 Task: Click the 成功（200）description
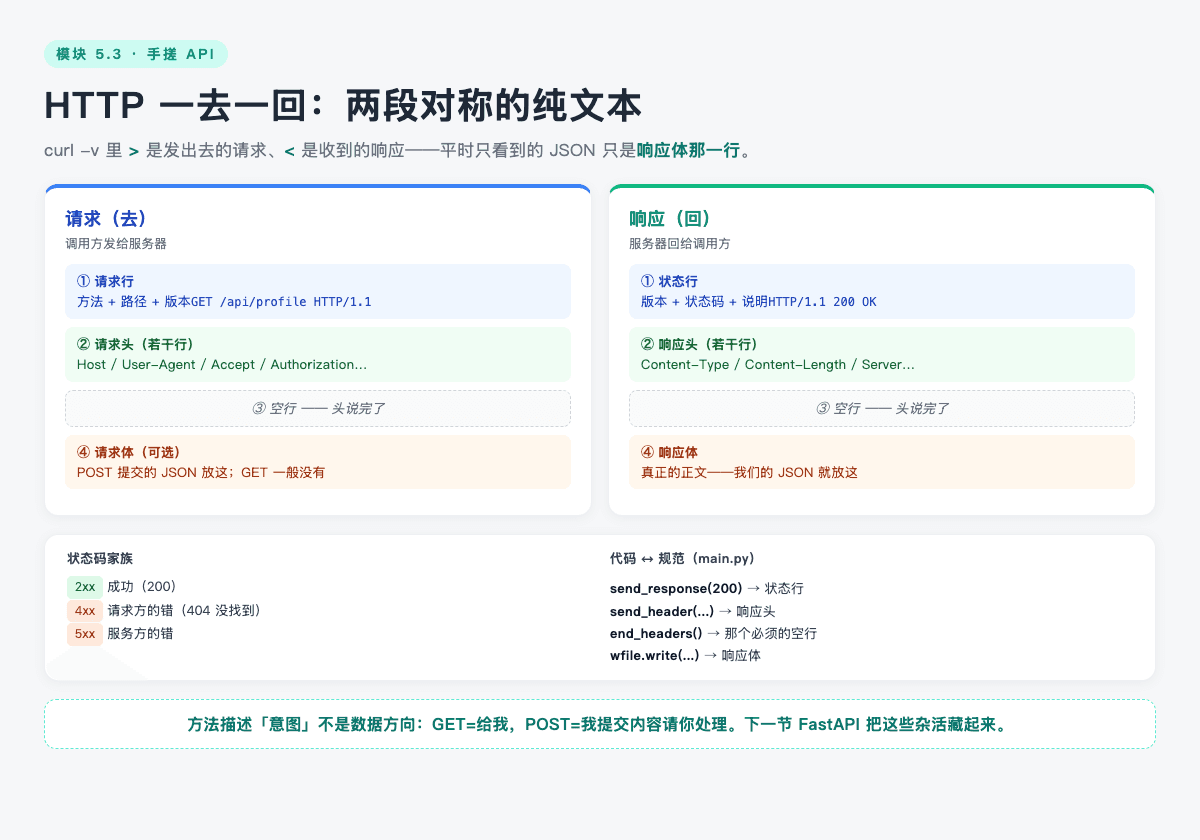click(x=142, y=587)
